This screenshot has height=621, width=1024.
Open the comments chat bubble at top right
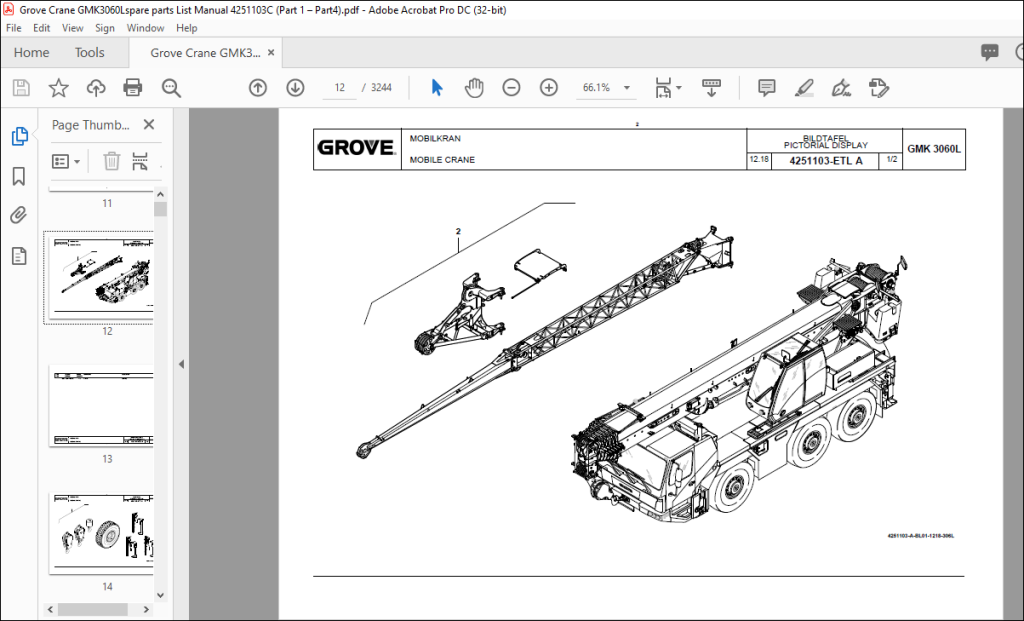[x=989, y=52]
